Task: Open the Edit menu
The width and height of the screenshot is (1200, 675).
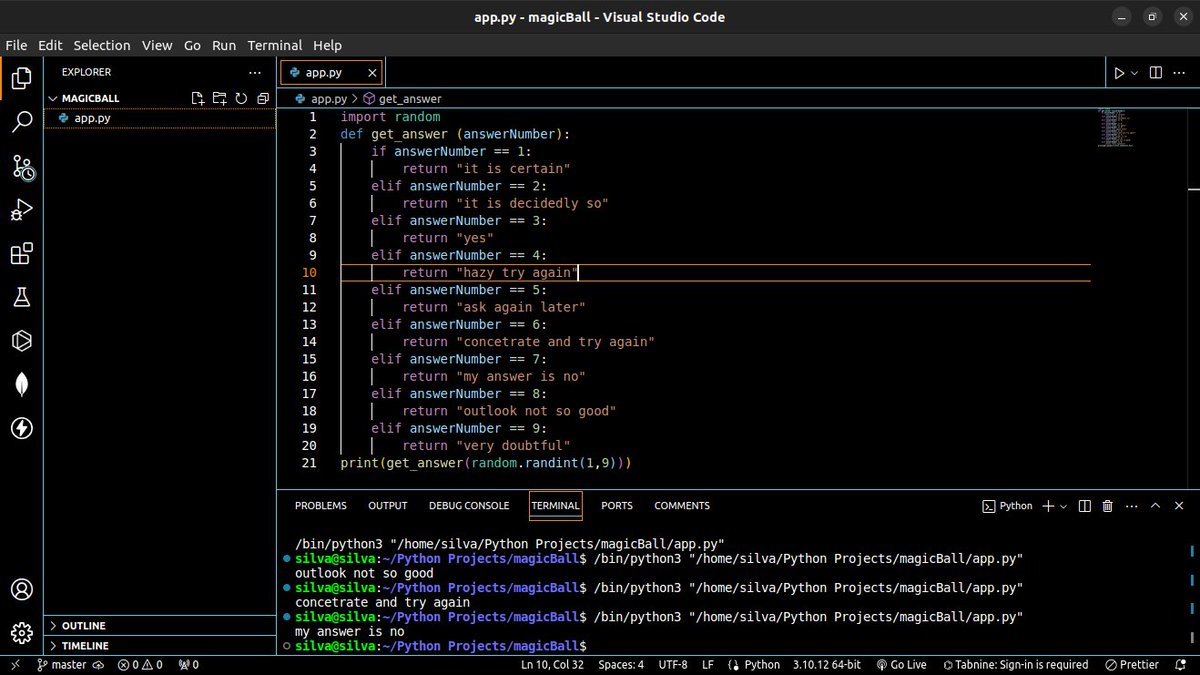Action: tap(50, 45)
